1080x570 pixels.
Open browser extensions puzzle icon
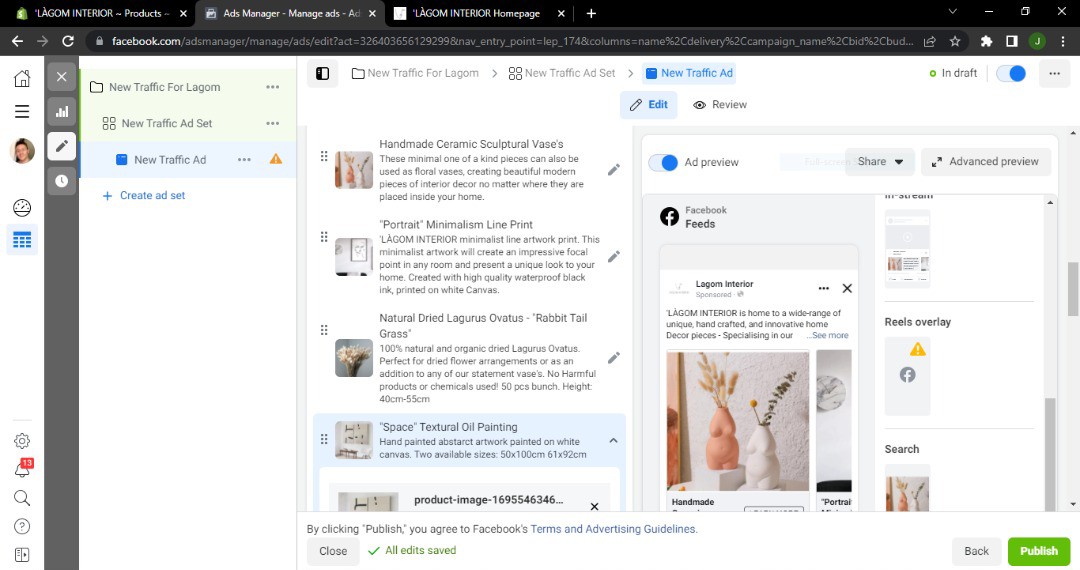pyautogui.click(x=986, y=41)
